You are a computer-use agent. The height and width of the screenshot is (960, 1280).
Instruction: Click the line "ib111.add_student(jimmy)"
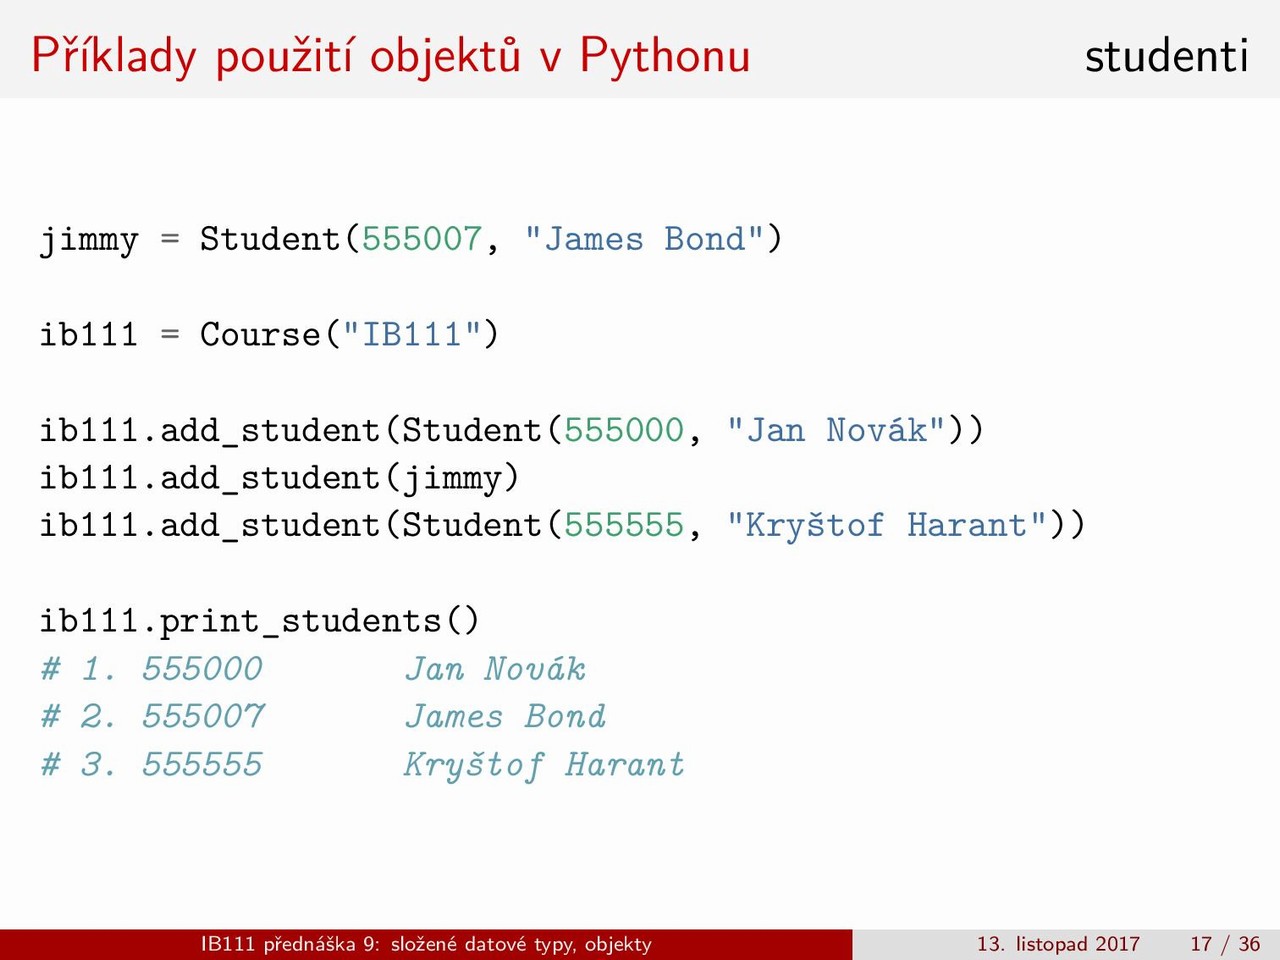coord(279,478)
